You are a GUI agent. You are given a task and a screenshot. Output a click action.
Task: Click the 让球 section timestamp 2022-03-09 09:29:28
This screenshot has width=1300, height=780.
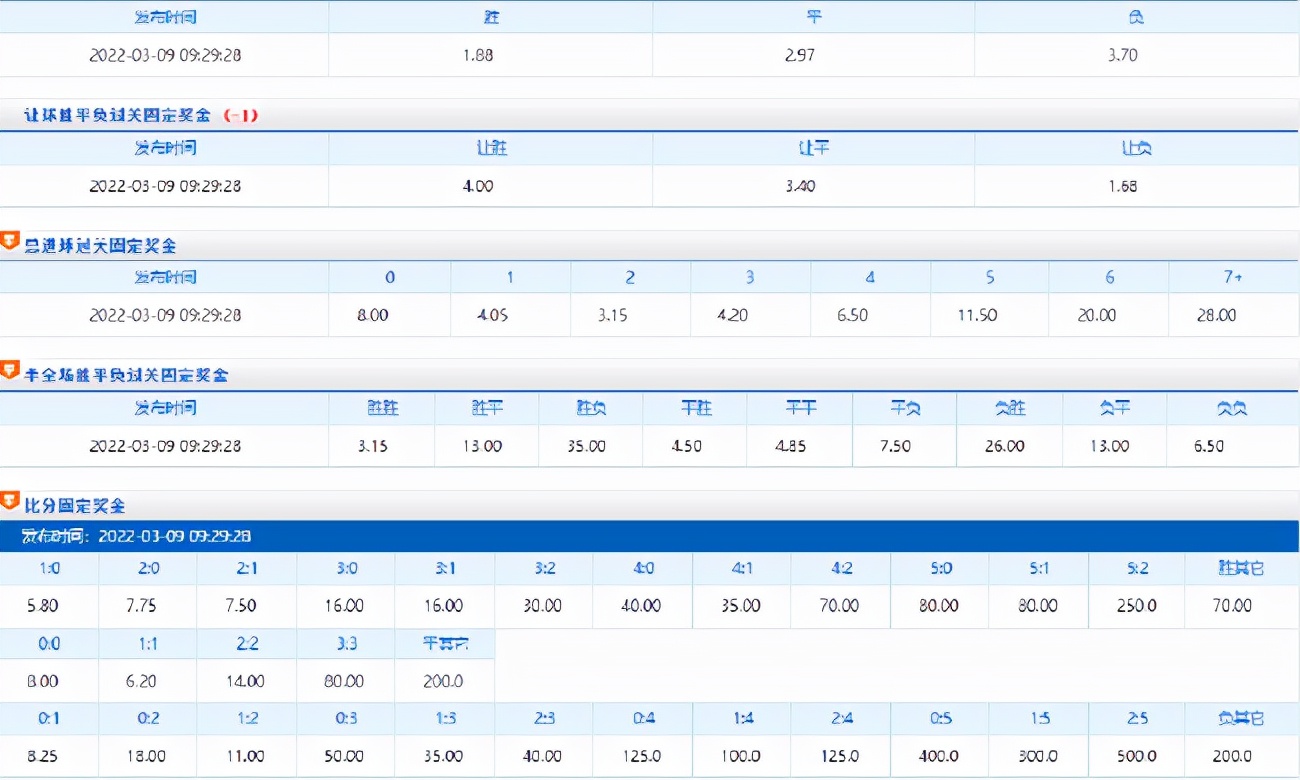point(165,186)
